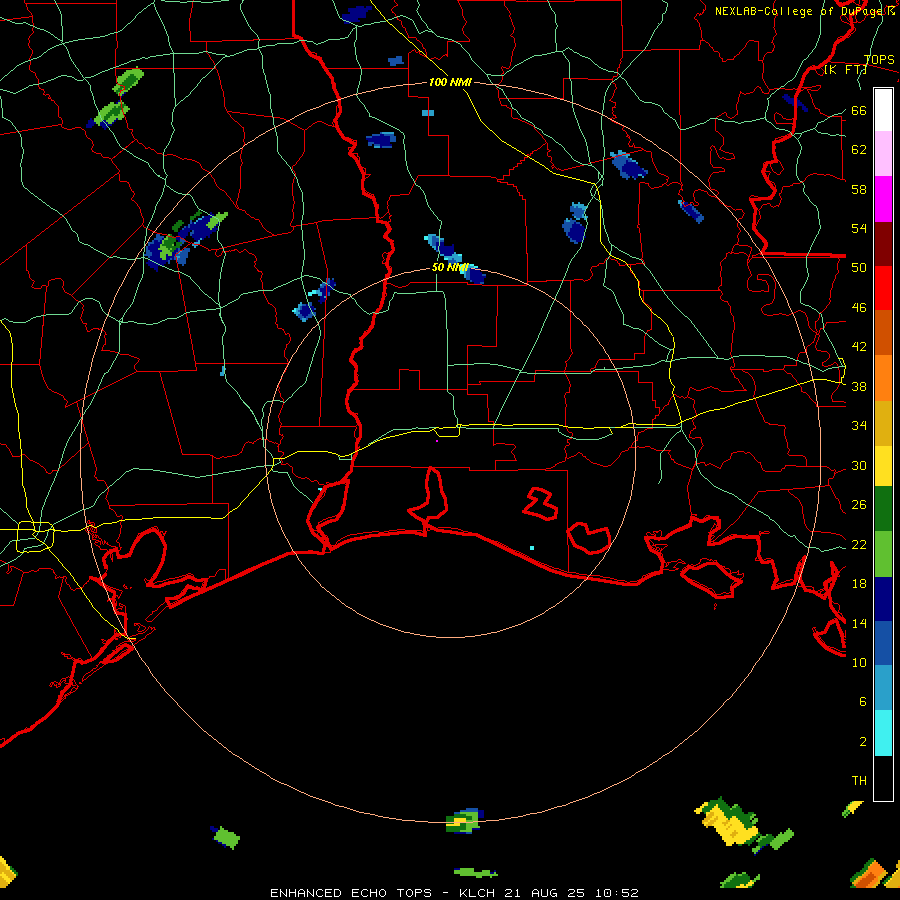Screen dimensions: 900x900
Task: Click the legend value 34
Action: [x=859, y=425]
